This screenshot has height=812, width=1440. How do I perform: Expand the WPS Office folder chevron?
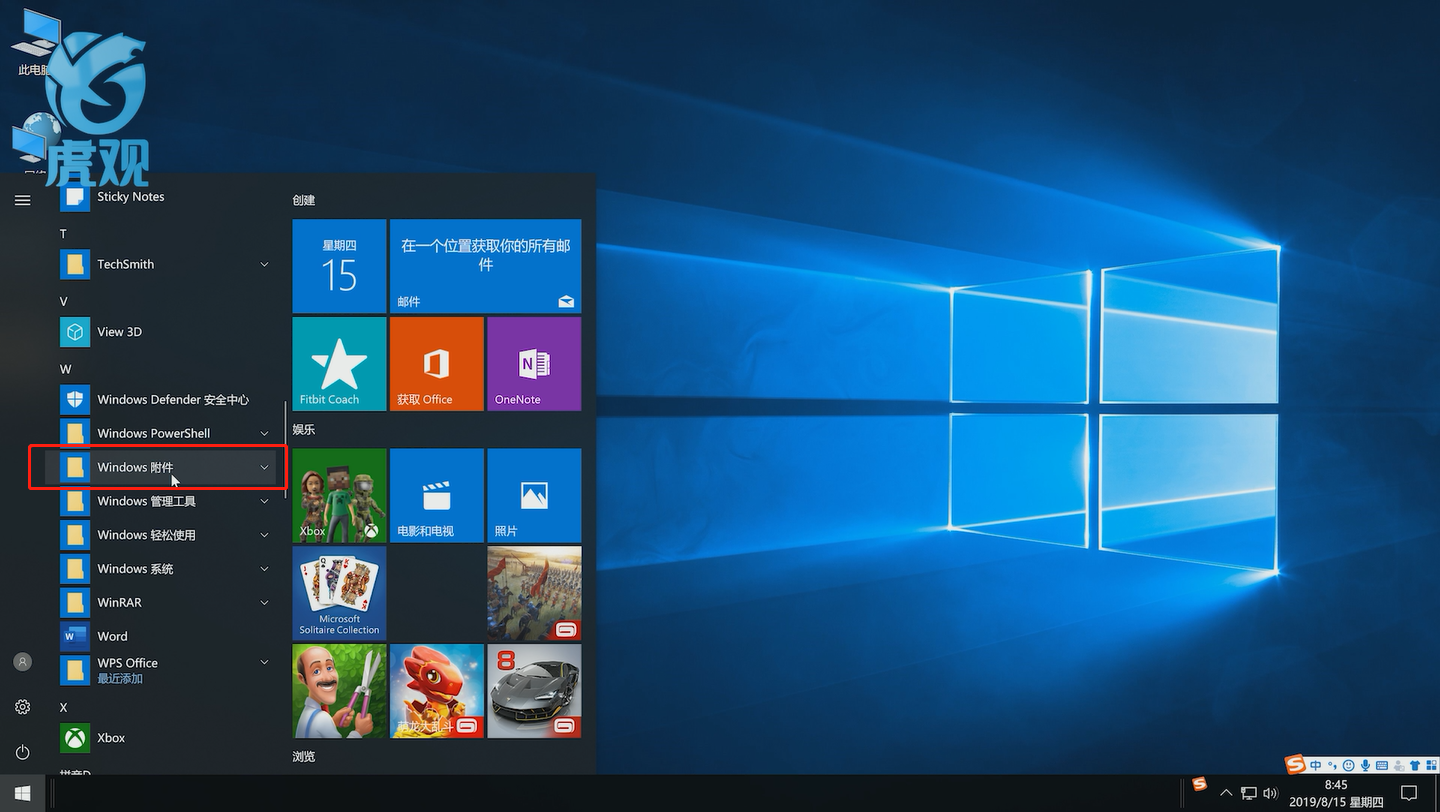[264, 663]
